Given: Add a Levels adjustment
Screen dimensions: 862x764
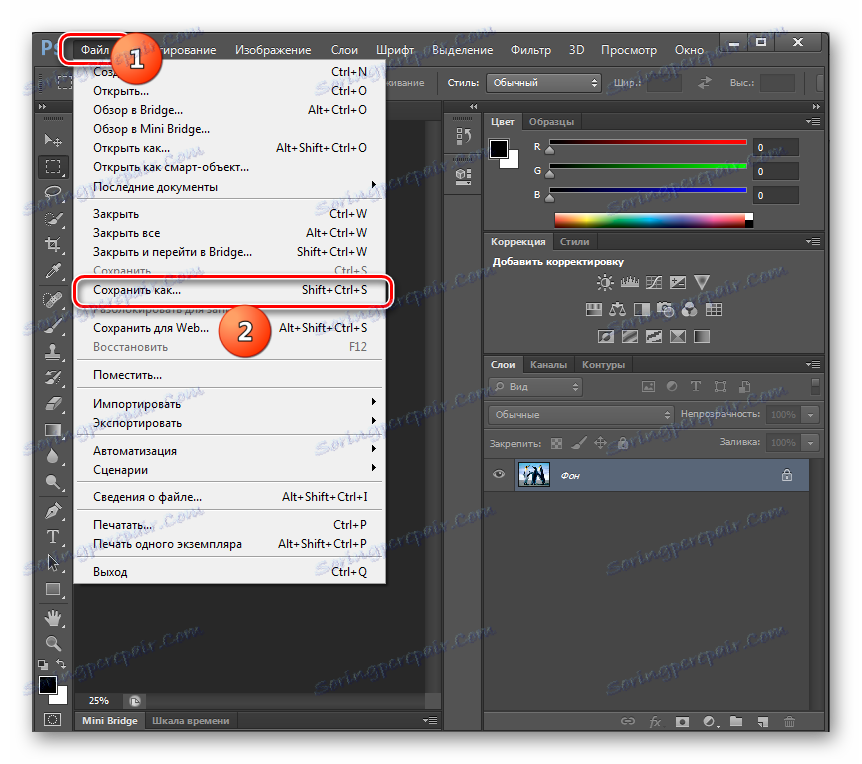Looking at the screenshot, I should click(x=629, y=283).
